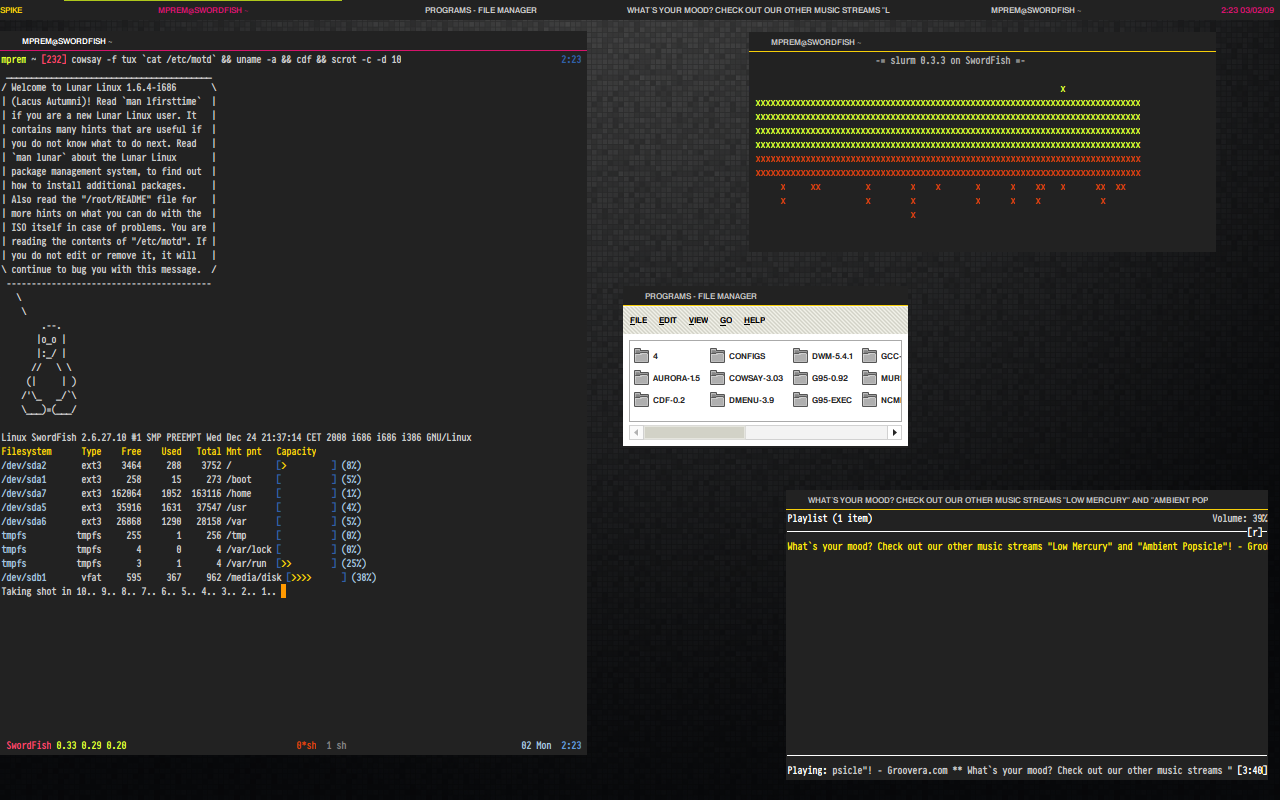1280x800 pixels.
Task: Click the [r] repeat flag in music player
Action: tap(1255, 532)
